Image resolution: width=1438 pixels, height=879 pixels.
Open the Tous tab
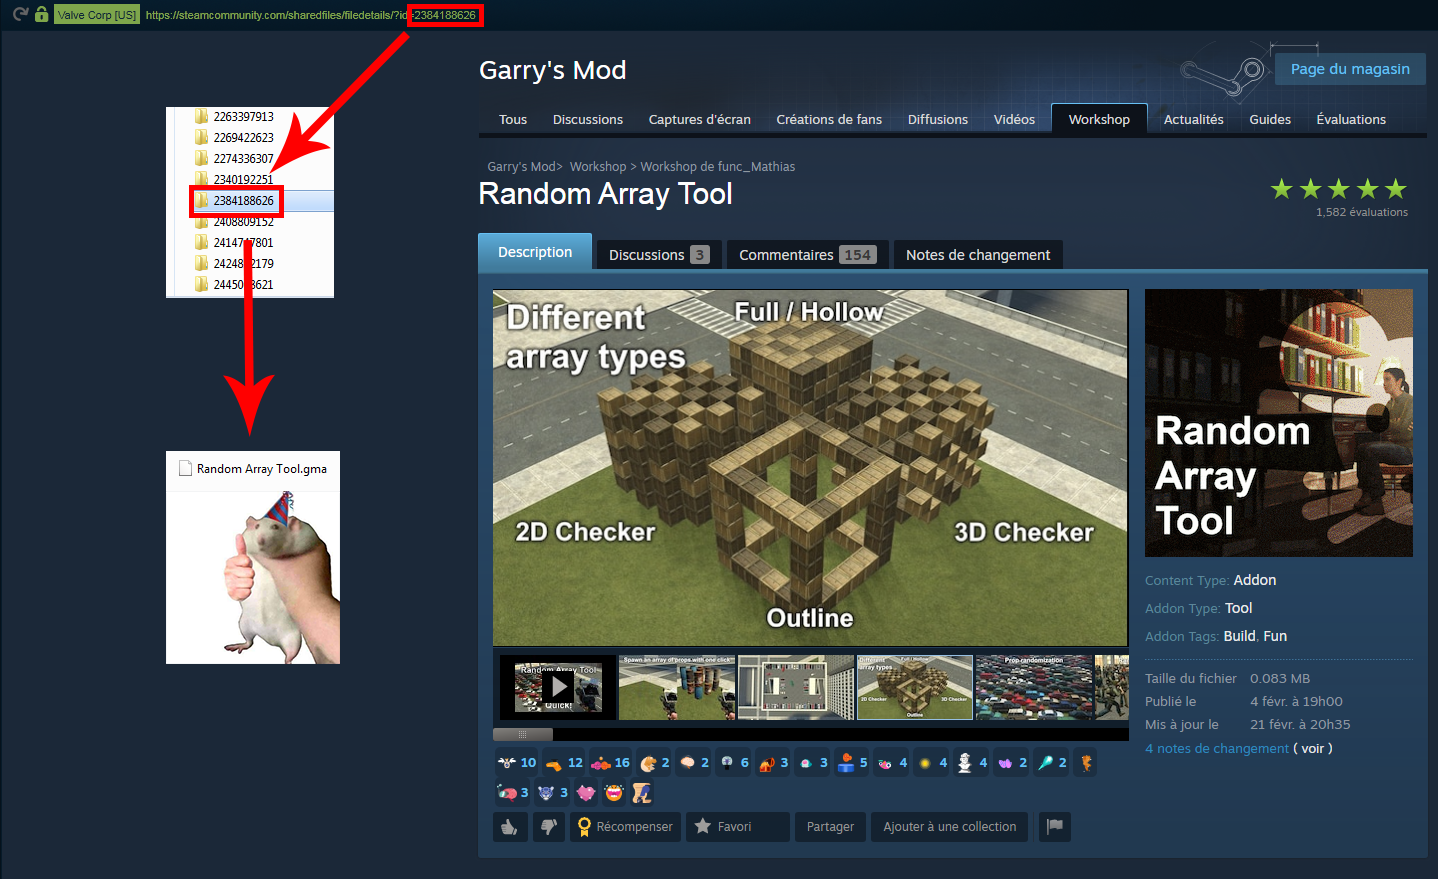tap(513, 119)
